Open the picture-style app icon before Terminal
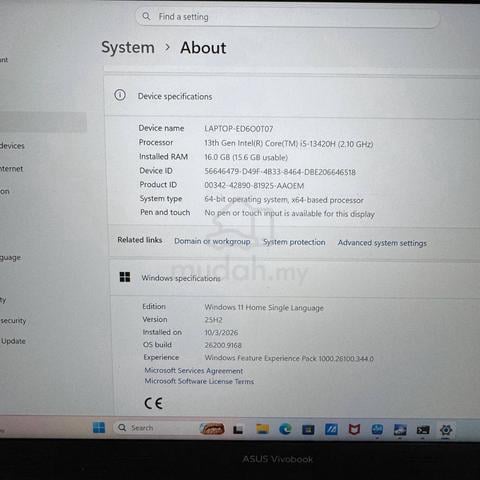 click(400, 430)
